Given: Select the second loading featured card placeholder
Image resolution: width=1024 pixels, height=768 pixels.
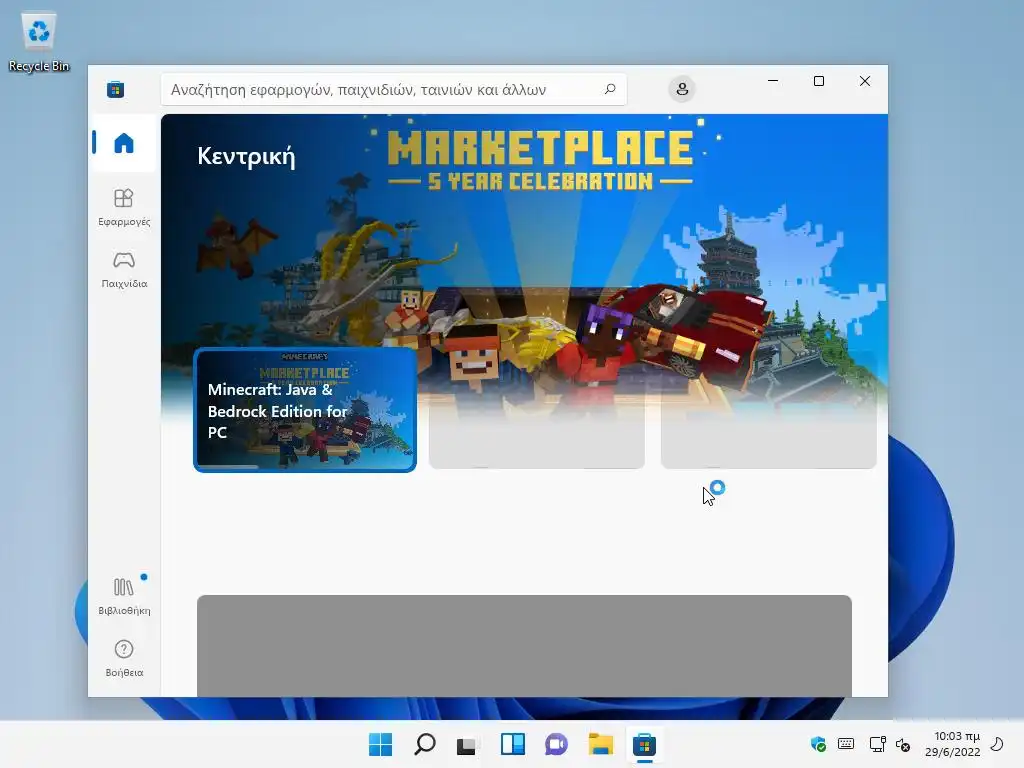Looking at the screenshot, I should point(537,409).
